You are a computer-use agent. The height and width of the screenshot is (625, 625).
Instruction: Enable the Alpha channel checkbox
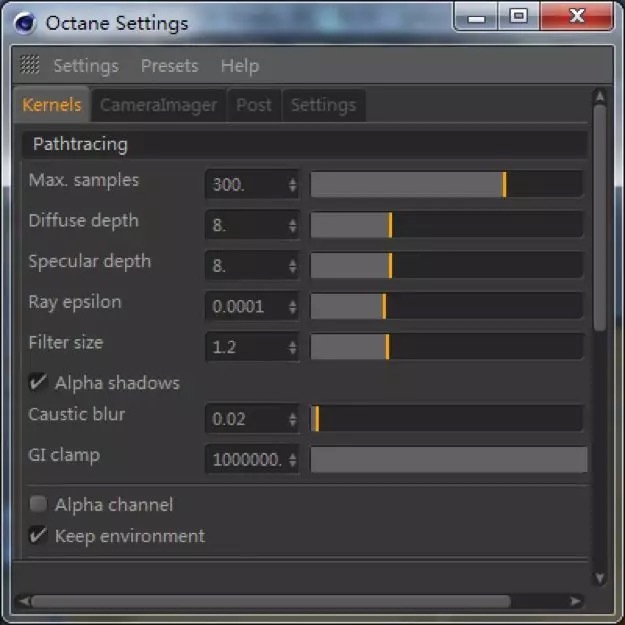click(38, 504)
